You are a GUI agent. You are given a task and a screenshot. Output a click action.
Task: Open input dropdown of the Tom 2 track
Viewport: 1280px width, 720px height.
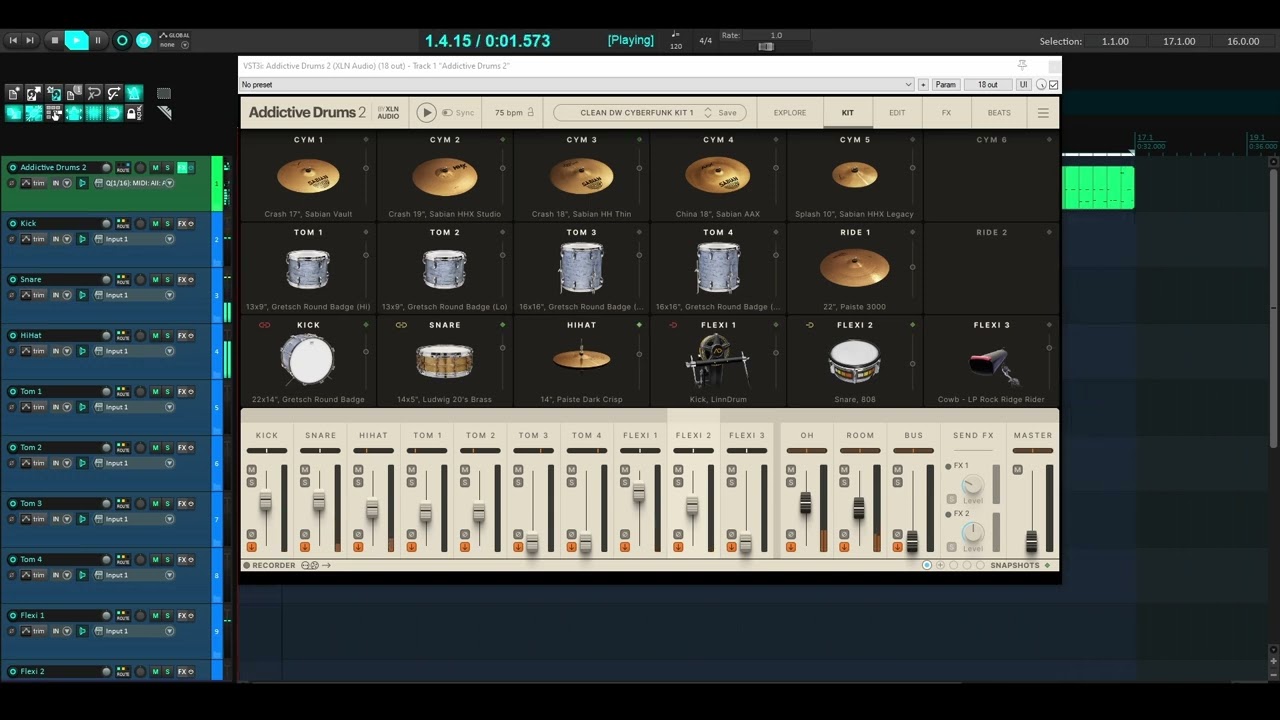169,463
